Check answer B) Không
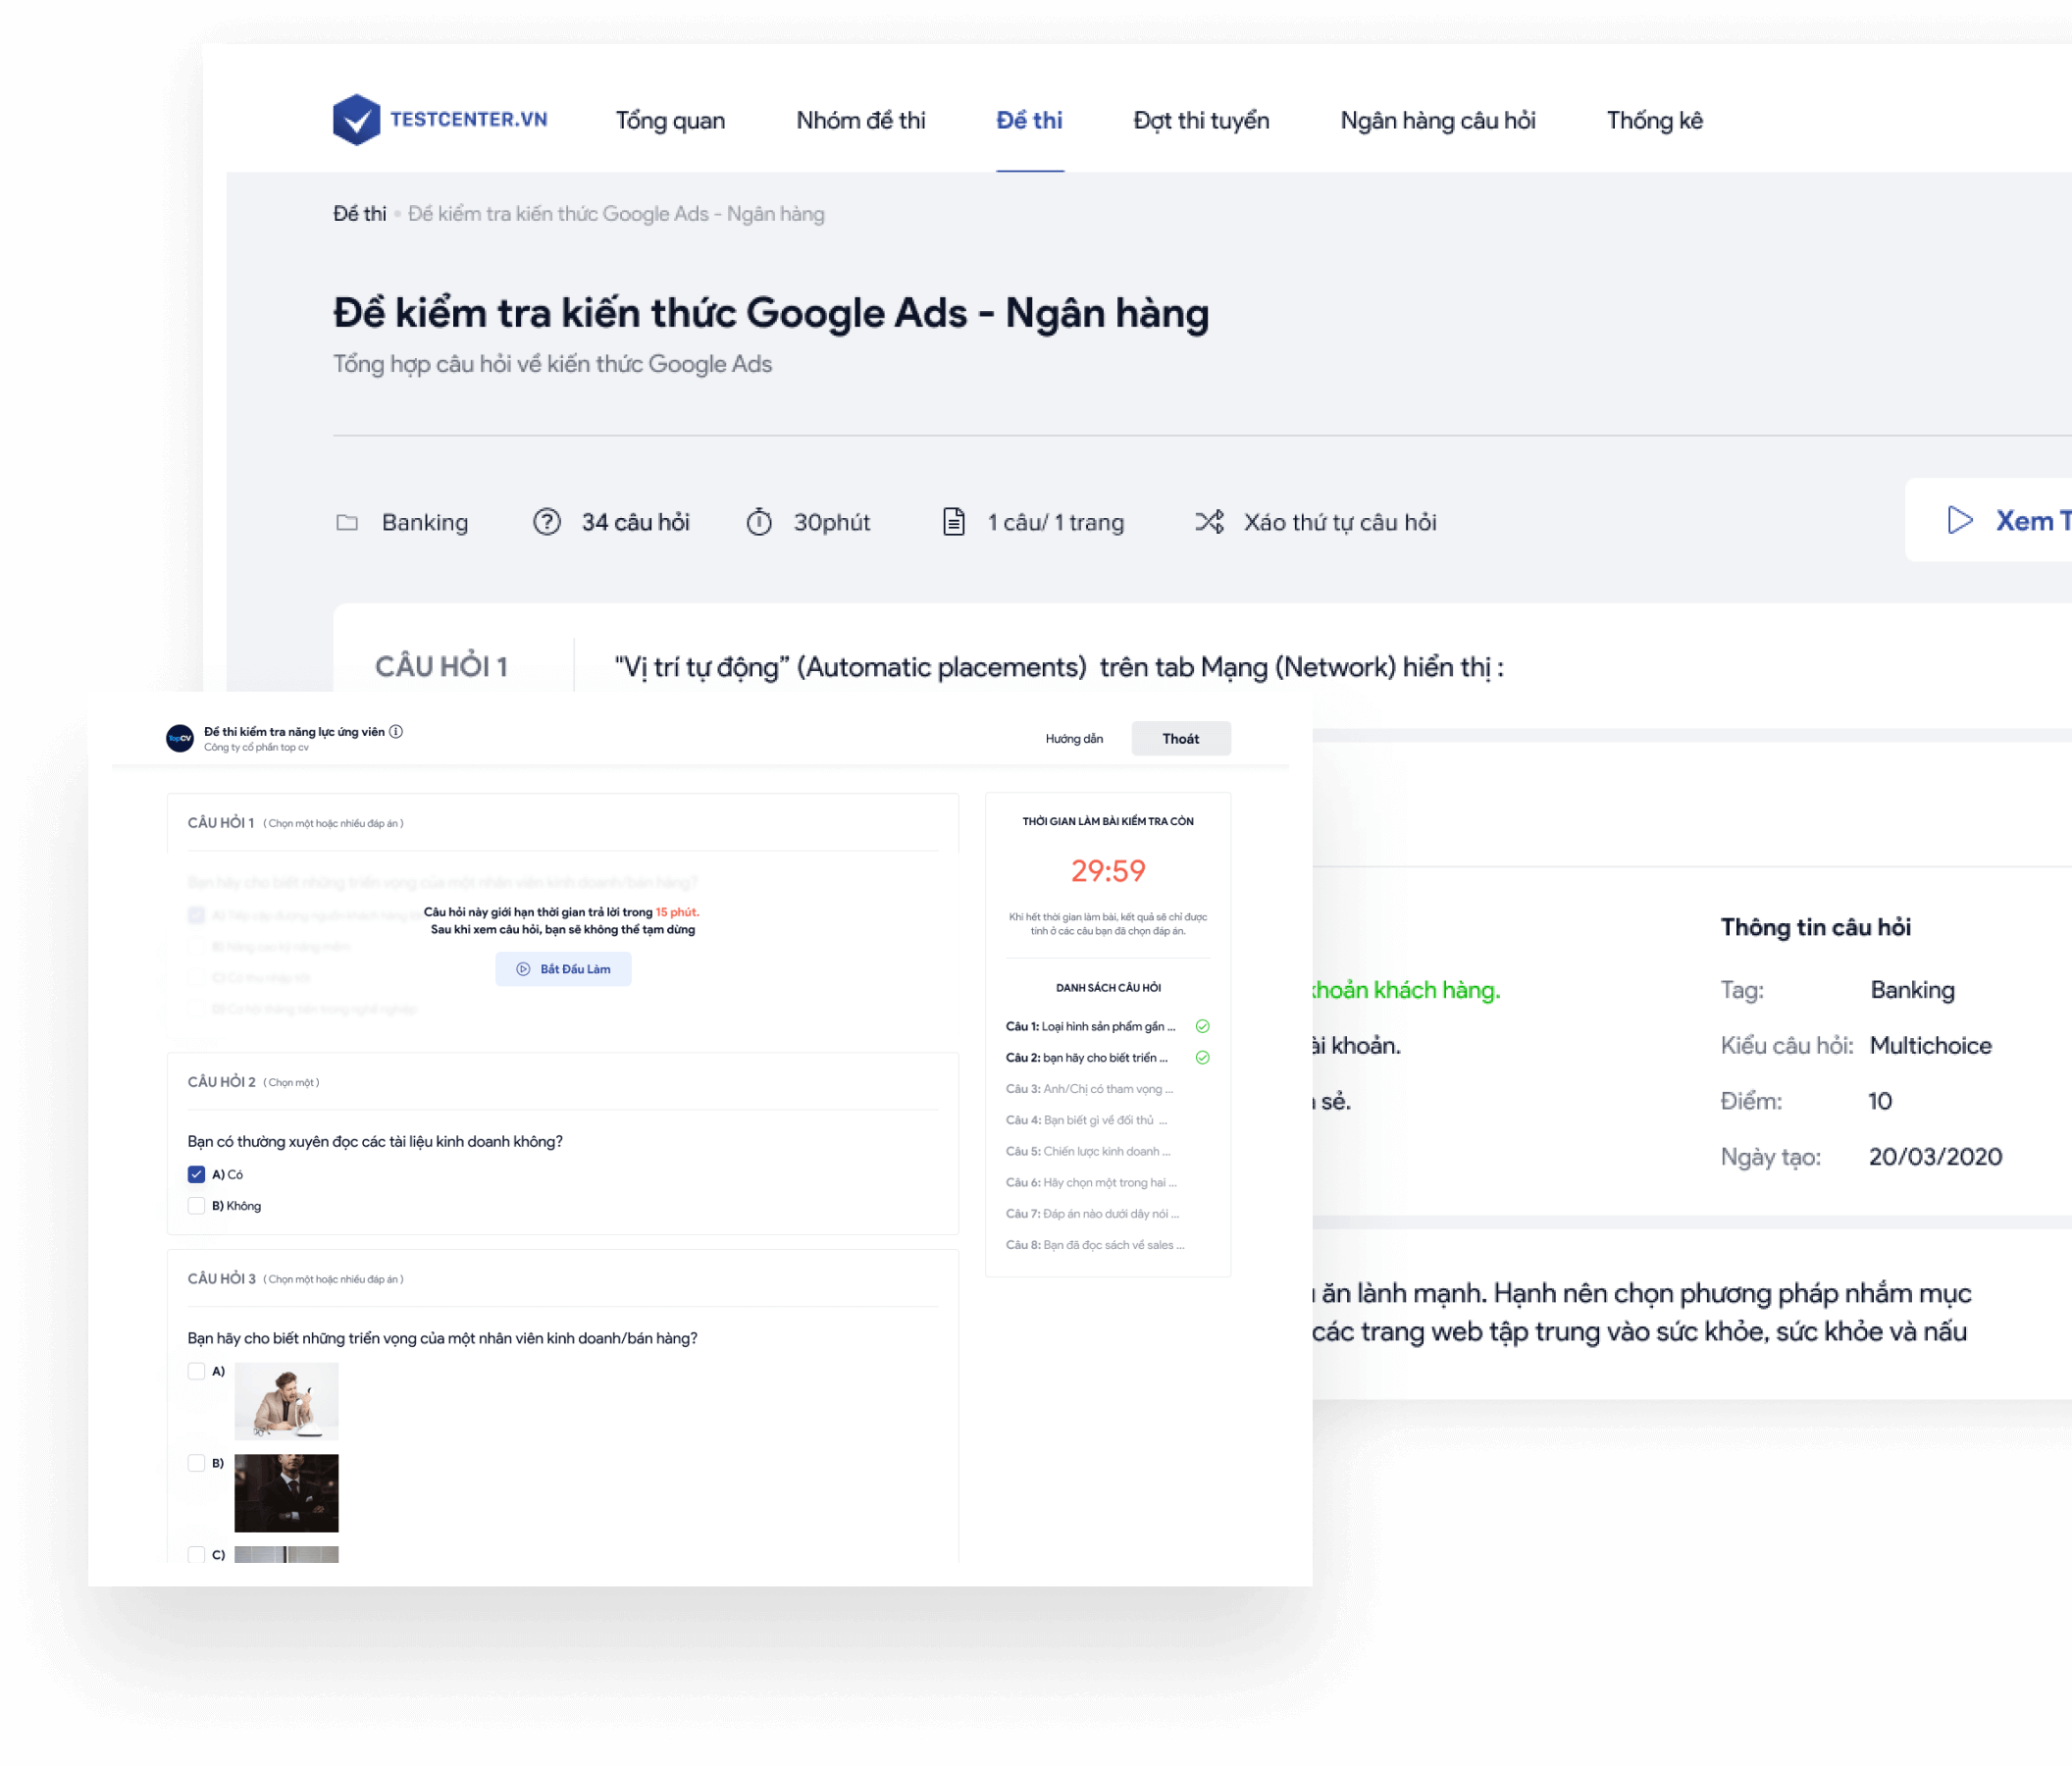This screenshot has height=1766, width=2072. point(196,1205)
